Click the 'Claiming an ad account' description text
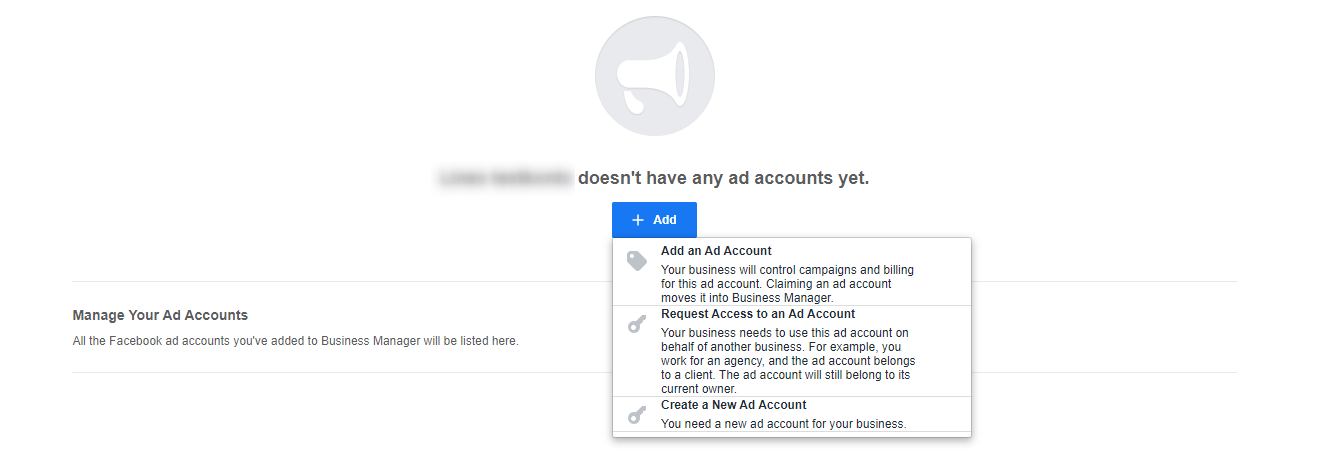This screenshot has height=460, width=1344. (776, 290)
